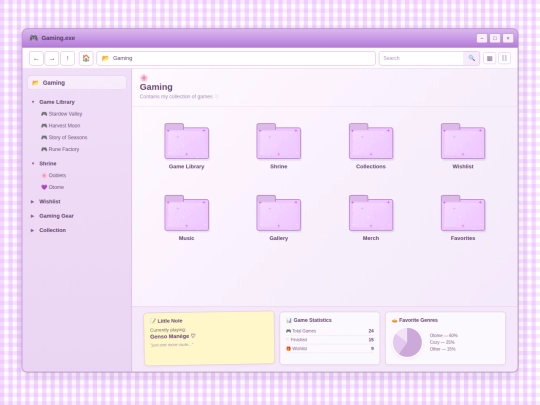This screenshot has width=540, height=405.
Task: Click the controller icon beside Stardew Valley
Action: [44, 114]
